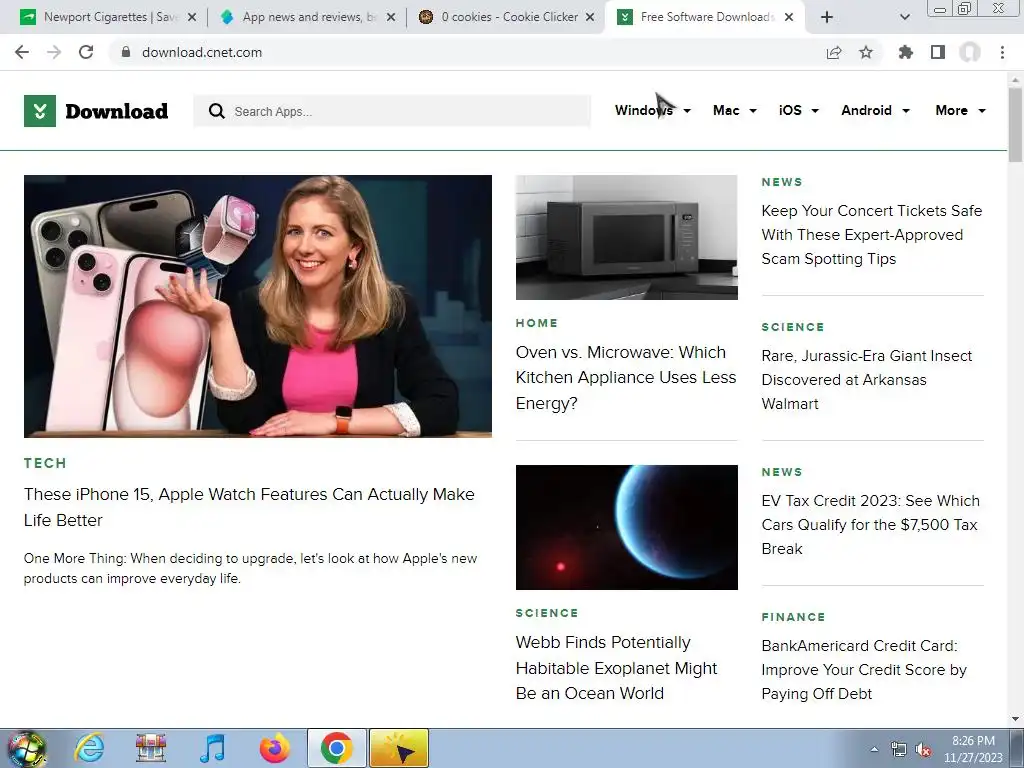The image size is (1024, 768).
Task: Open the BankAmericard Credit Card article
Action: [x=864, y=669]
